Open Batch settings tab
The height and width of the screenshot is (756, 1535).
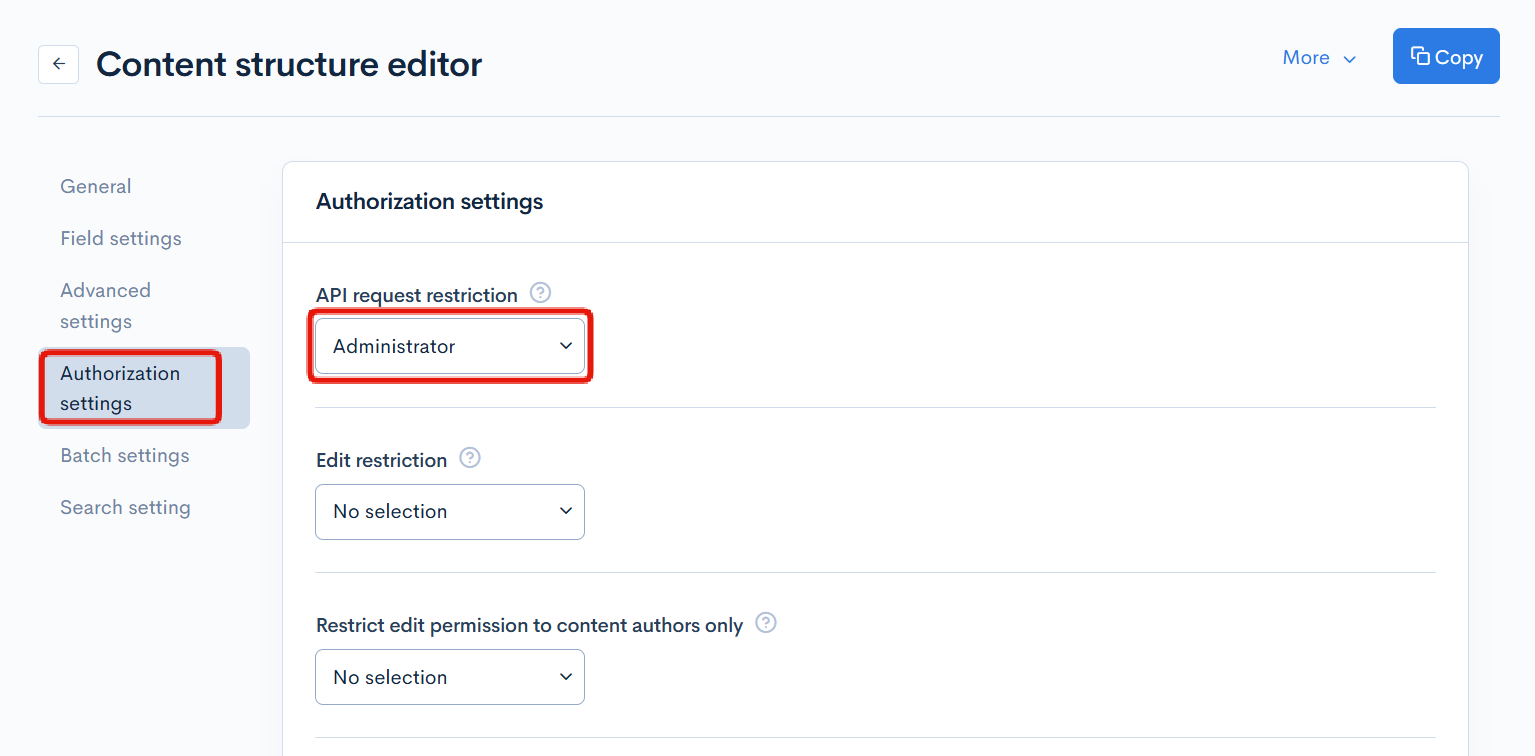(125, 455)
